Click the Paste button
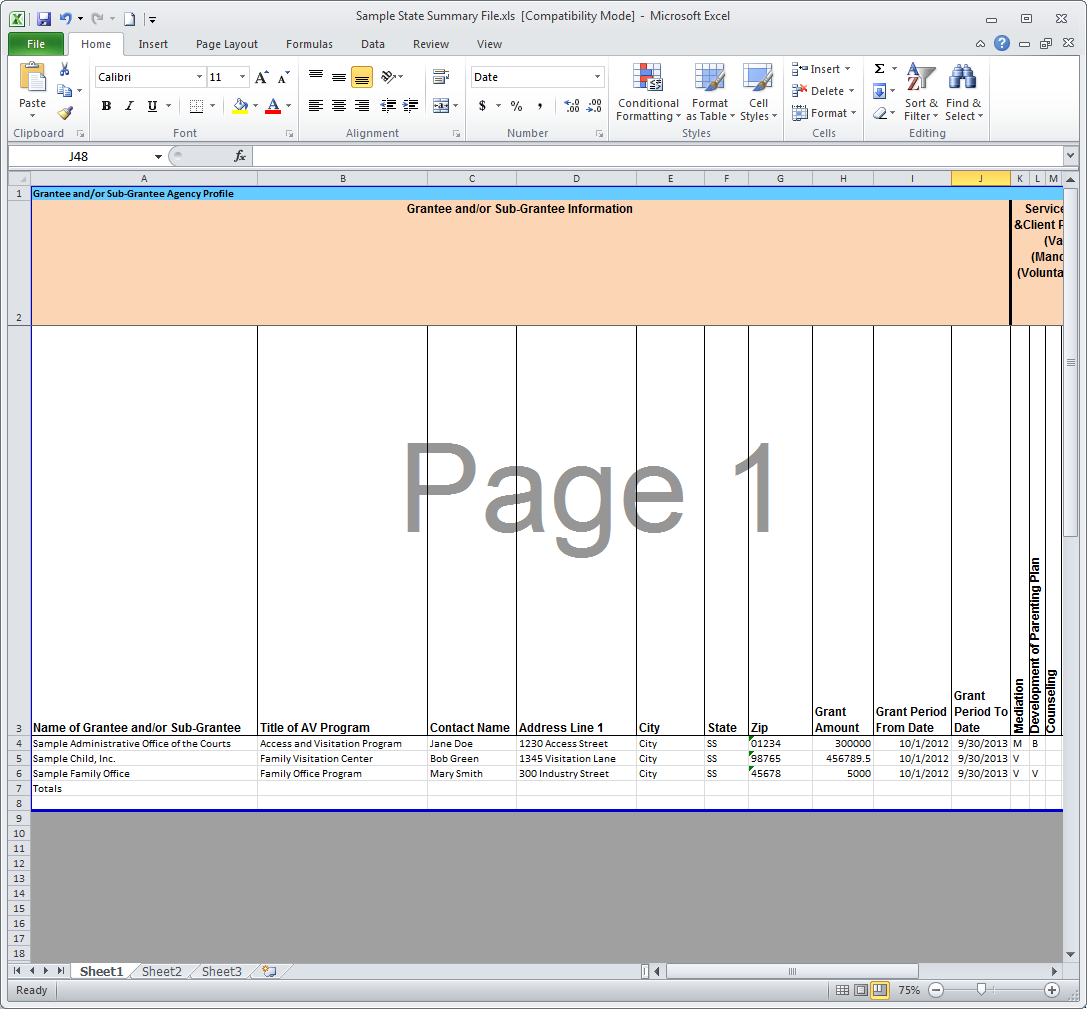The width and height of the screenshot is (1087, 1009). tap(32, 88)
